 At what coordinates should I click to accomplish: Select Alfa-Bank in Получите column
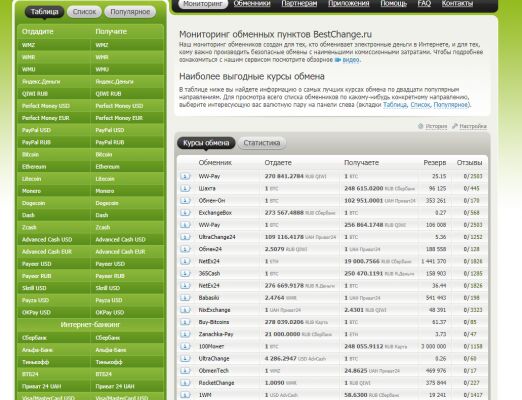(127, 350)
